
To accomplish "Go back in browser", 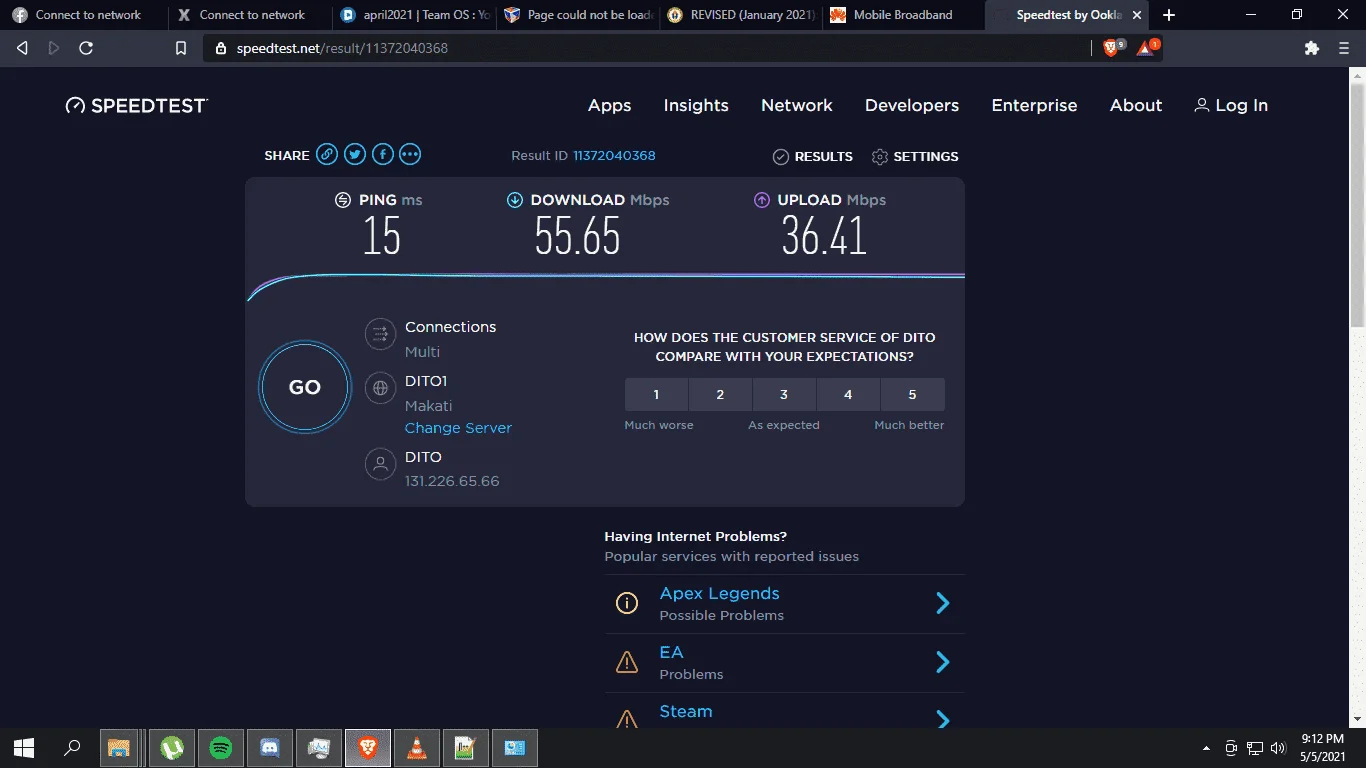I will pos(23,48).
